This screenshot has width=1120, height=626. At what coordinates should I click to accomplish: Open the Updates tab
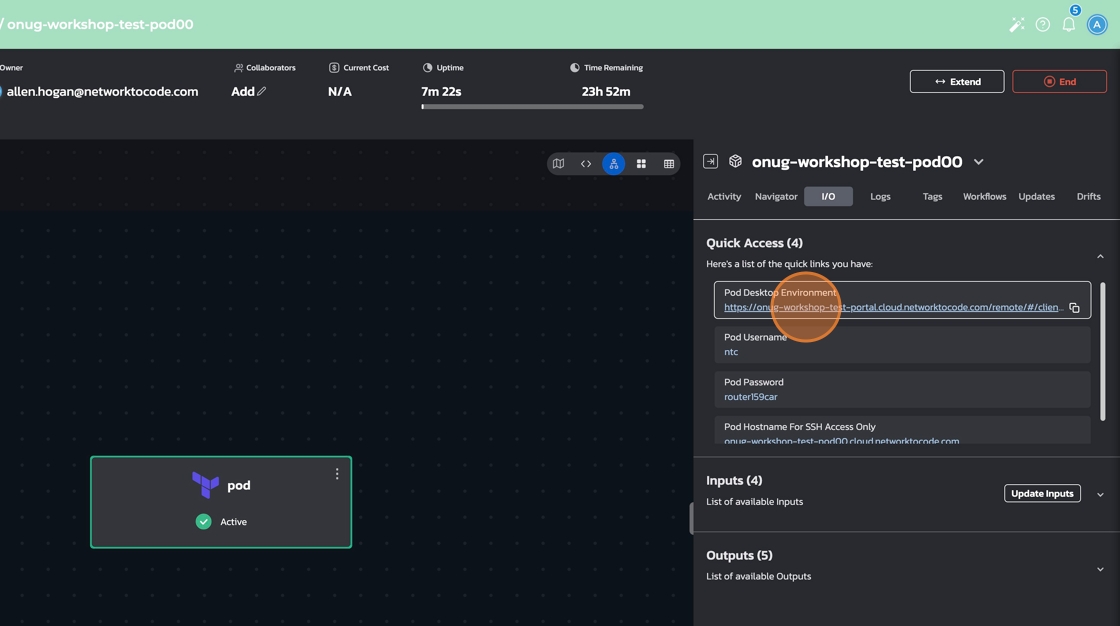click(1036, 197)
